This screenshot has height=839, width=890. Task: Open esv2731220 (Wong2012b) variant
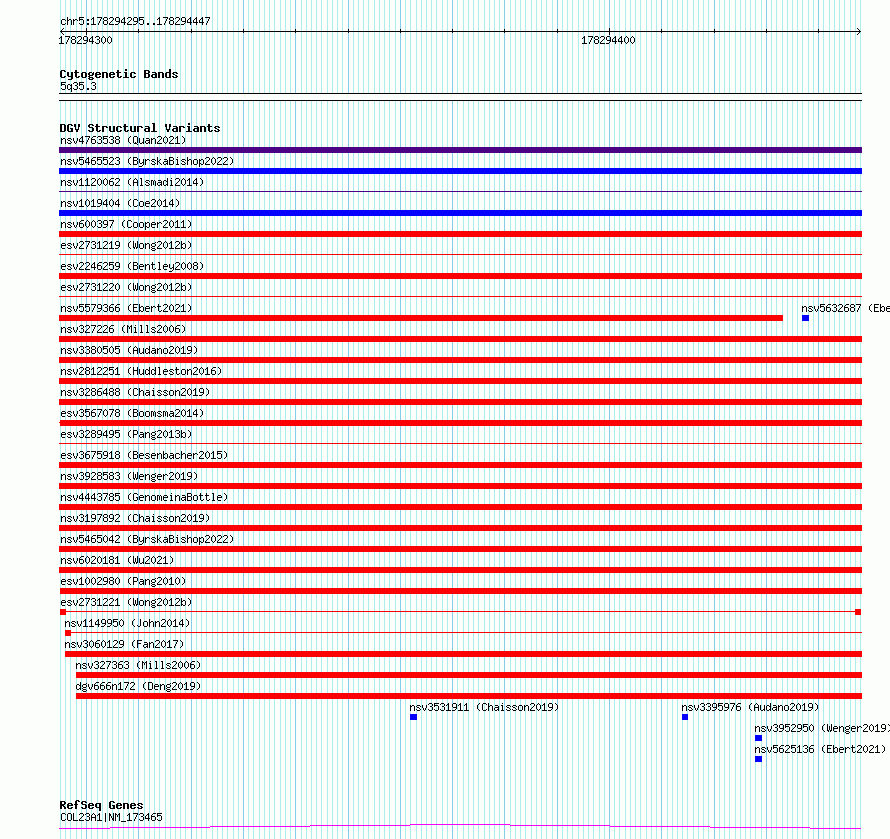point(126,287)
